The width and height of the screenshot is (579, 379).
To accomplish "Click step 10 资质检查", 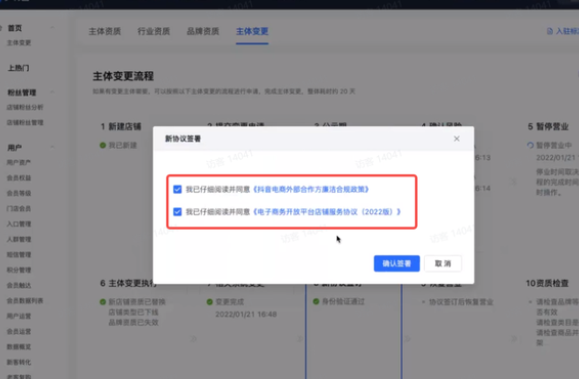I will click(x=547, y=283).
